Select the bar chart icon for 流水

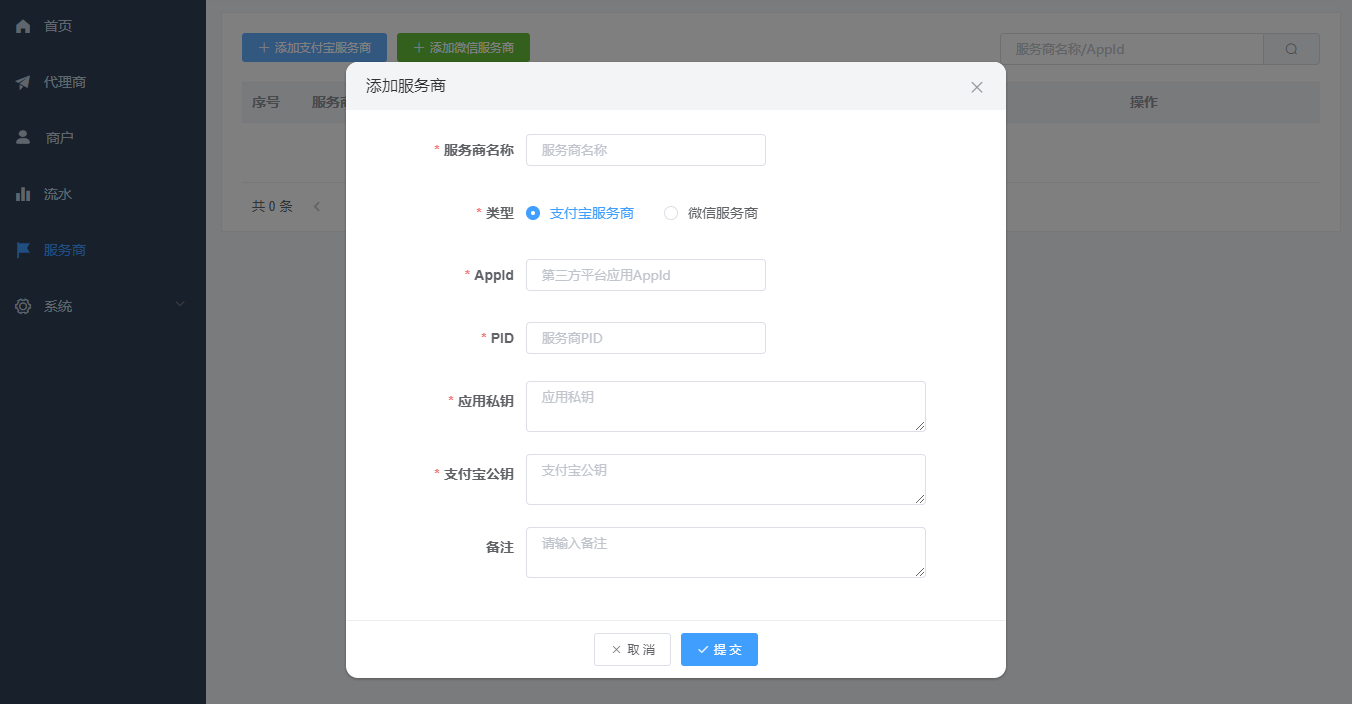click(x=23, y=194)
